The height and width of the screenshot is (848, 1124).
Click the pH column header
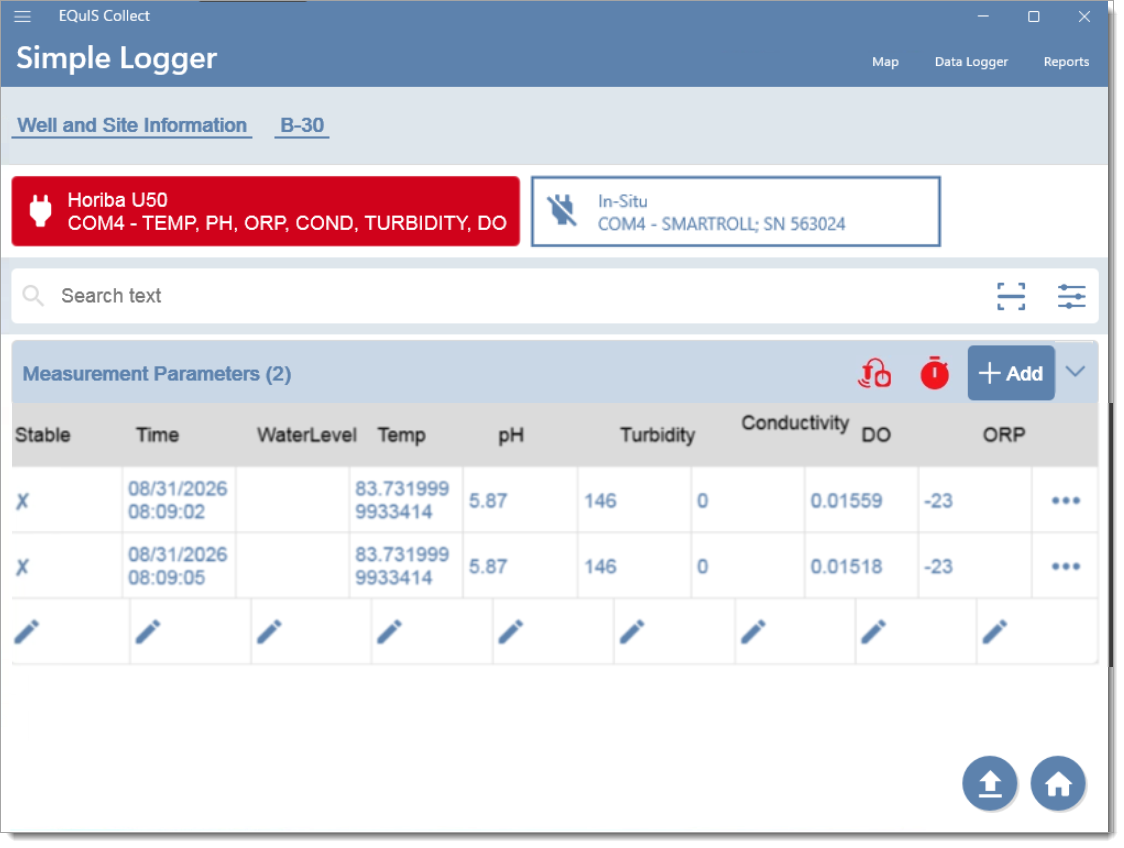[x=510, y=435]
